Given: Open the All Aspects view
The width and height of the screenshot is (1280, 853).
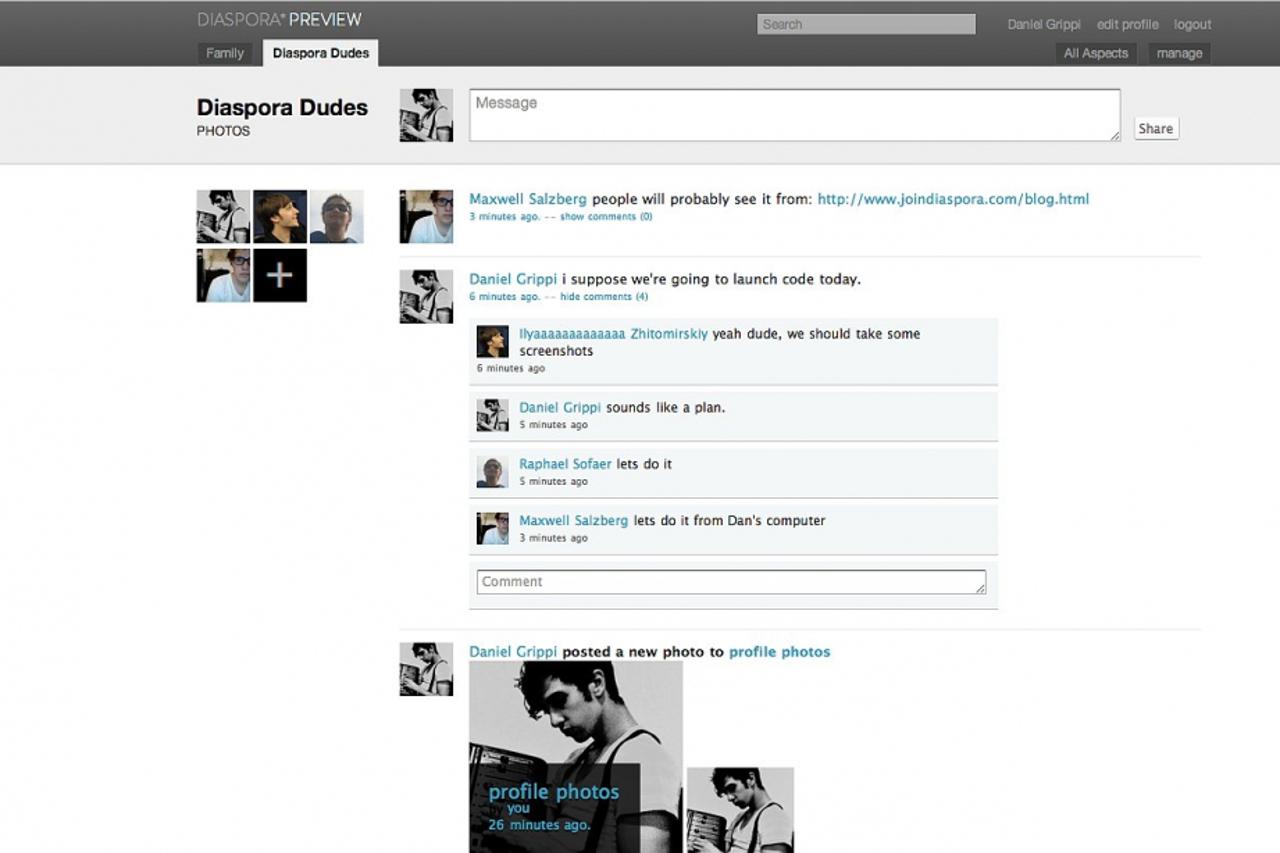Looking at the screenshot, I should tap(1096, 53).
